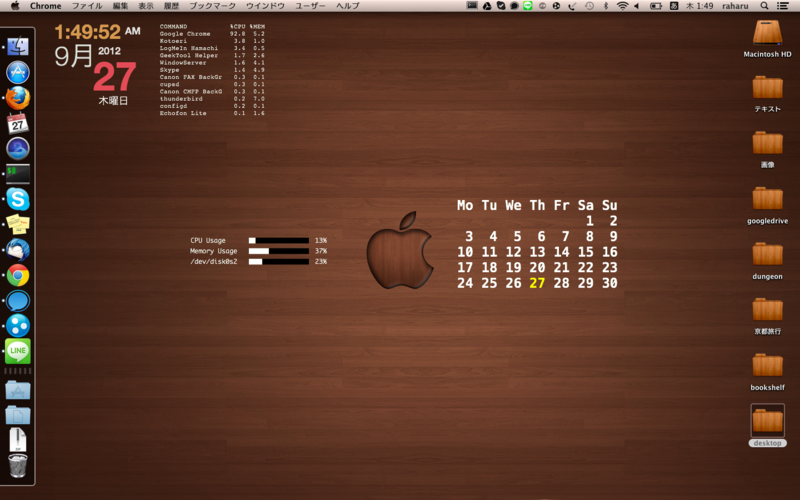Viewport: 800px width, 500px height.
Task: Open the Applications folder stack in Dock
Action: [17, 390]
